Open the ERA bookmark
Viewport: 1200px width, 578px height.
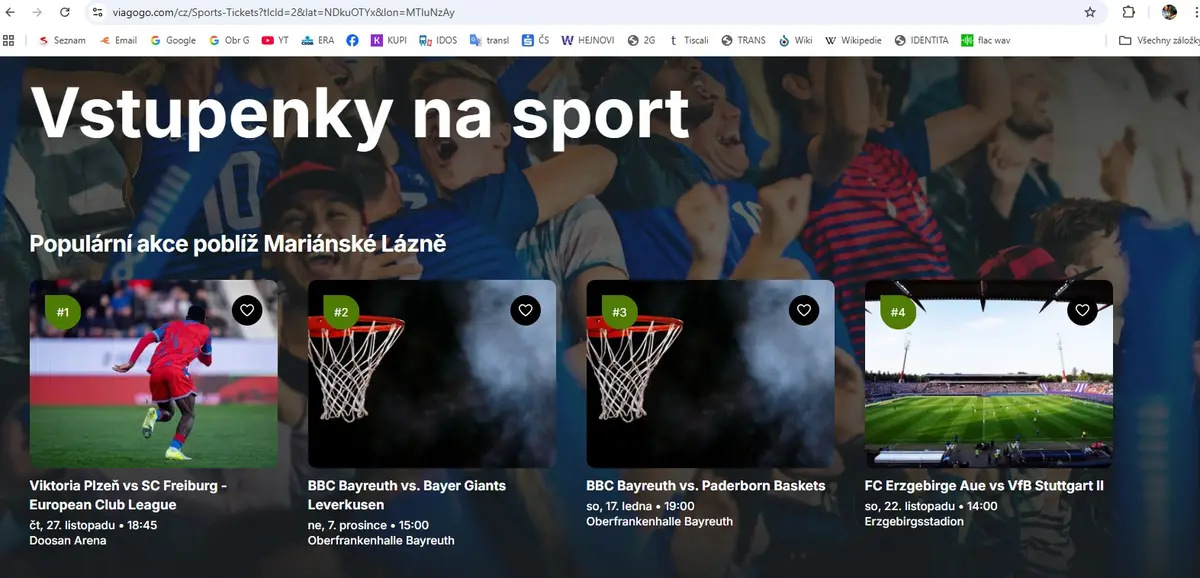click(x=318, y=40)
